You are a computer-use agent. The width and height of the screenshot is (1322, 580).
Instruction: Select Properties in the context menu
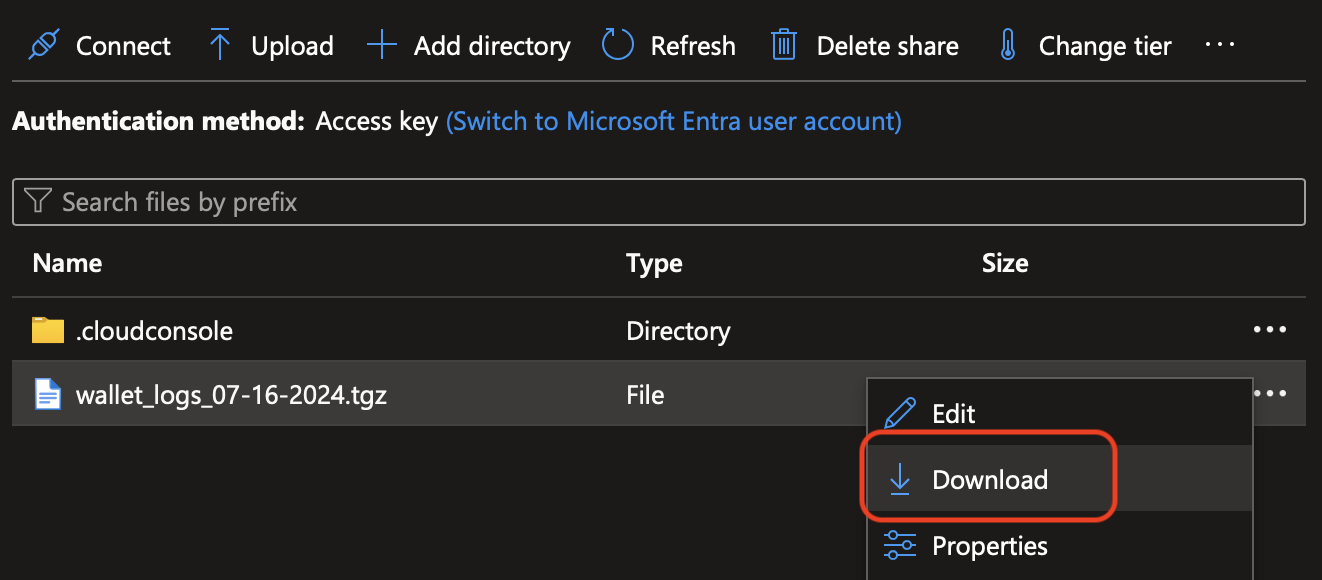coord(989,546)
